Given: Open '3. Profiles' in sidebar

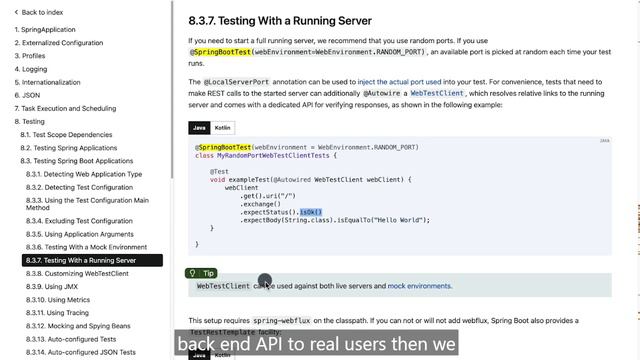Looking at the screenshot, I should coord(30,56).
